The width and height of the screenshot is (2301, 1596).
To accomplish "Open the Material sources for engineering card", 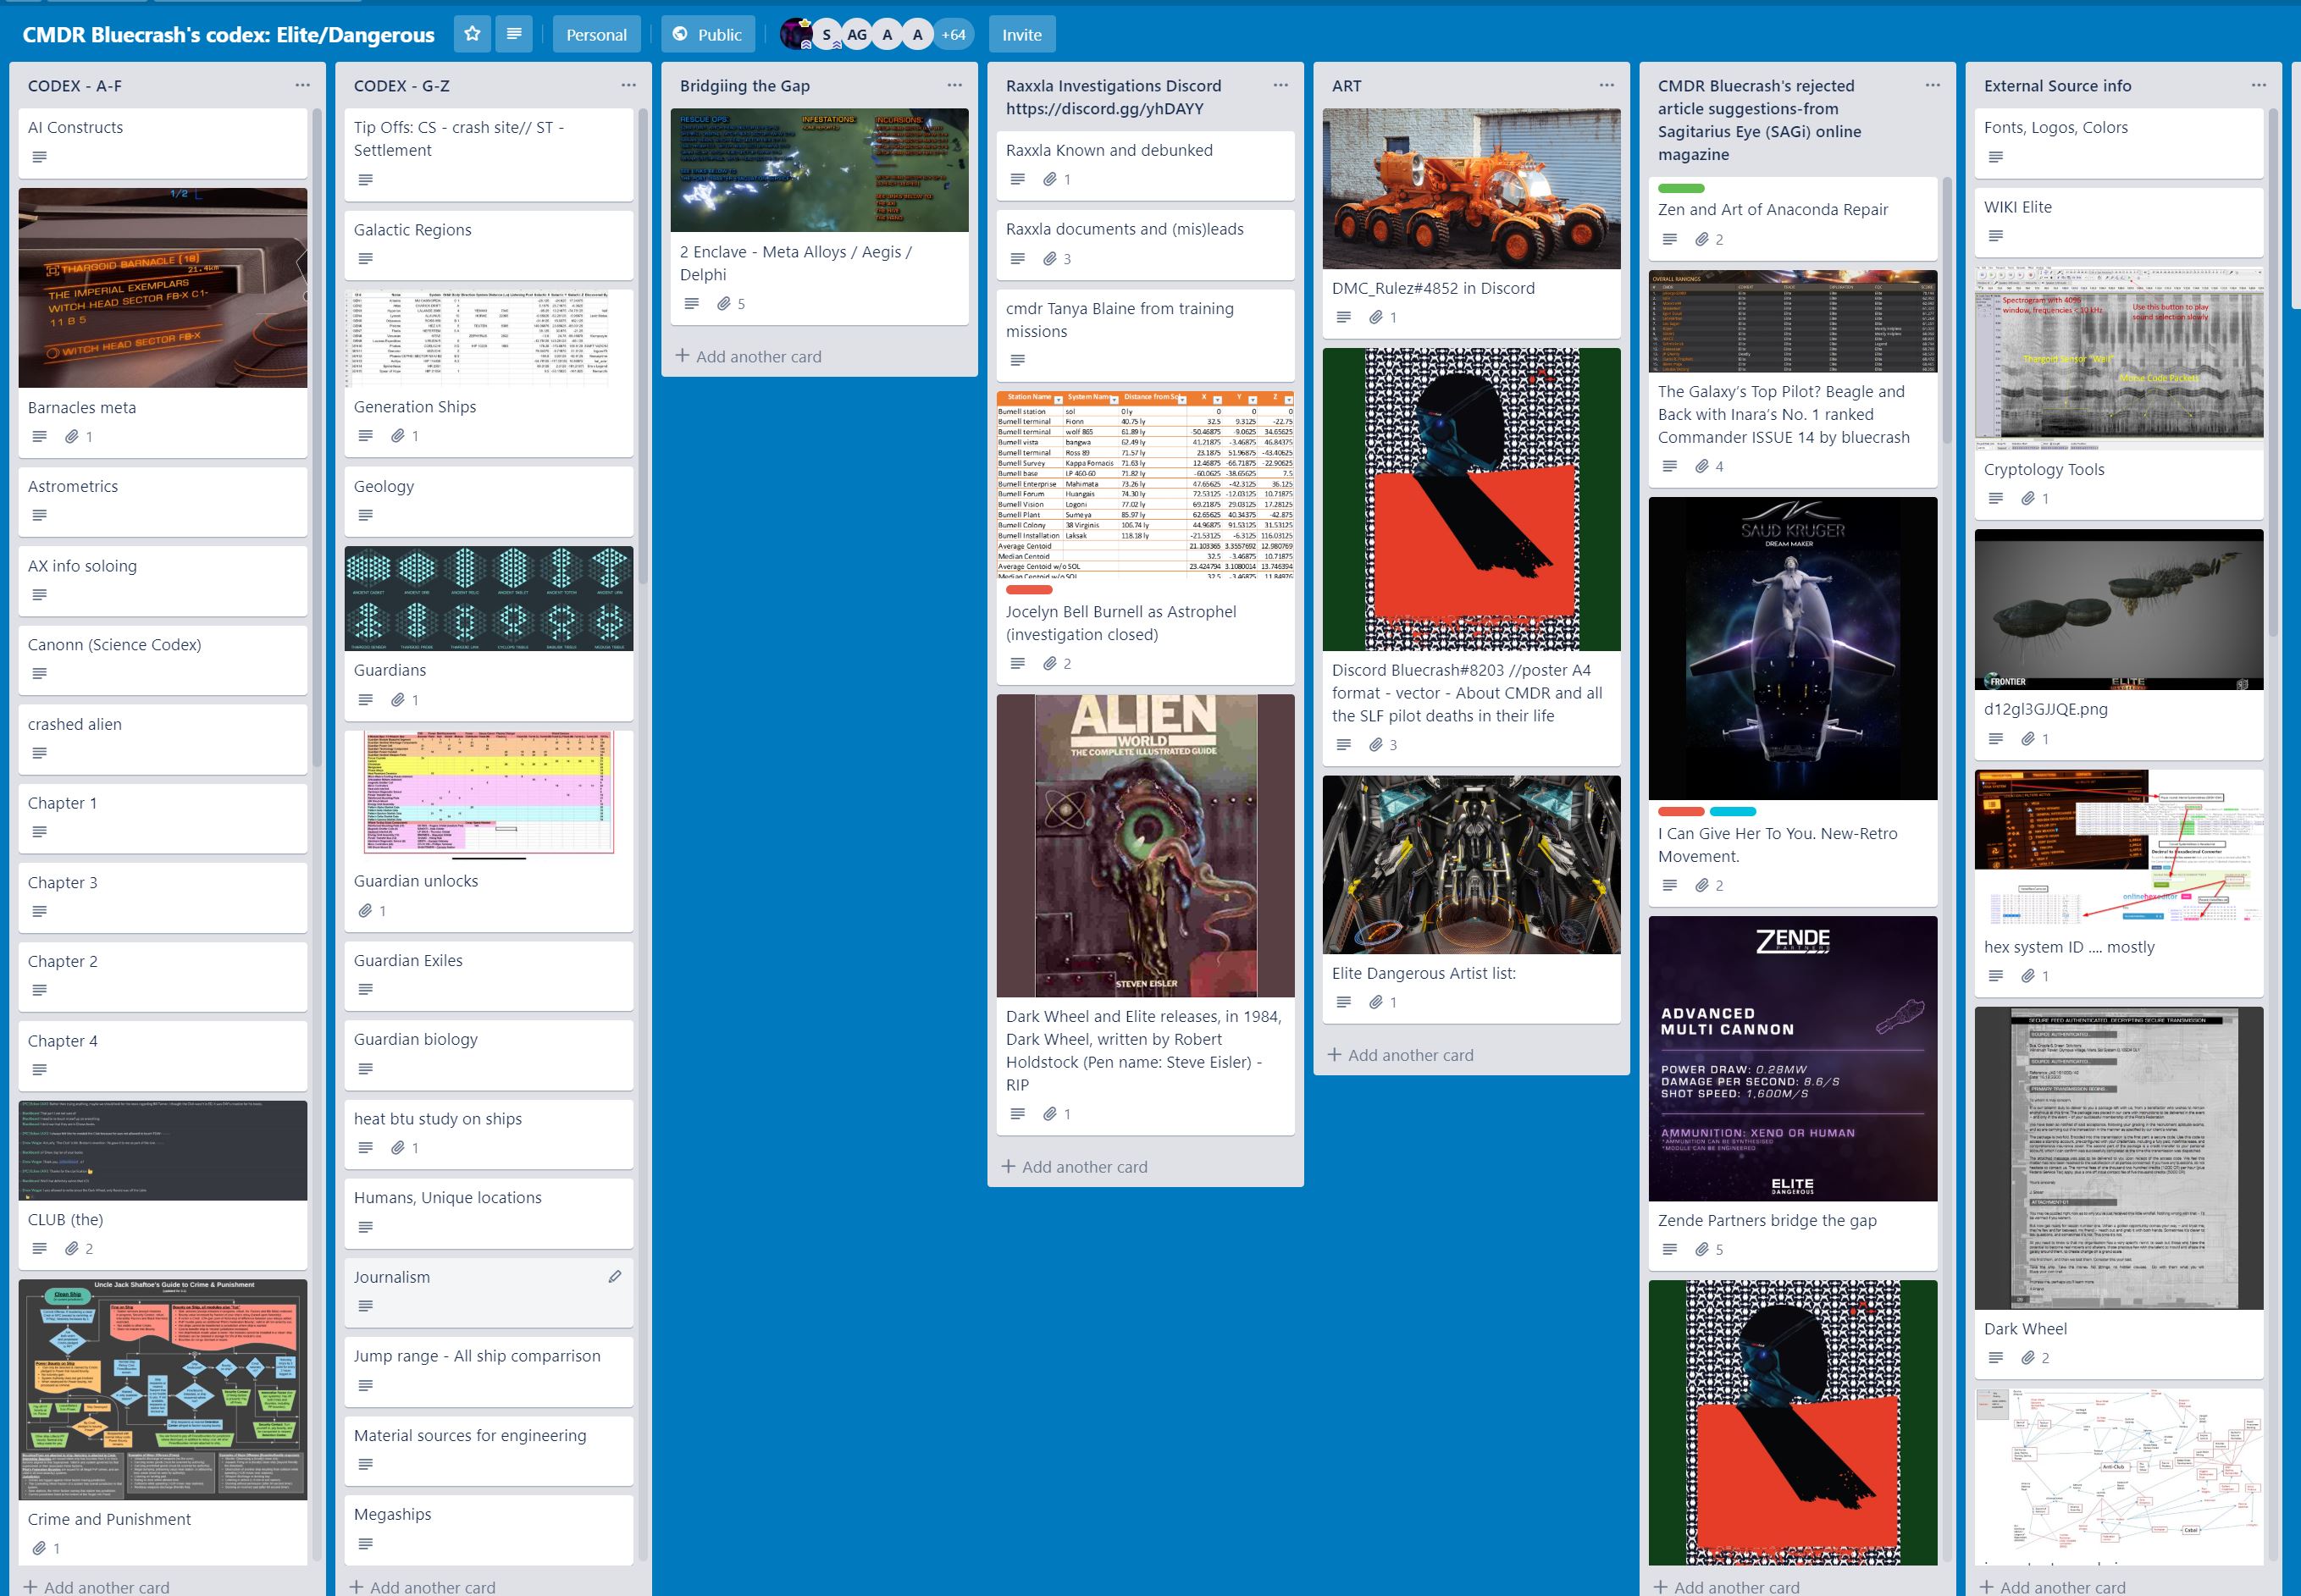I will (x=489, y=1450).
